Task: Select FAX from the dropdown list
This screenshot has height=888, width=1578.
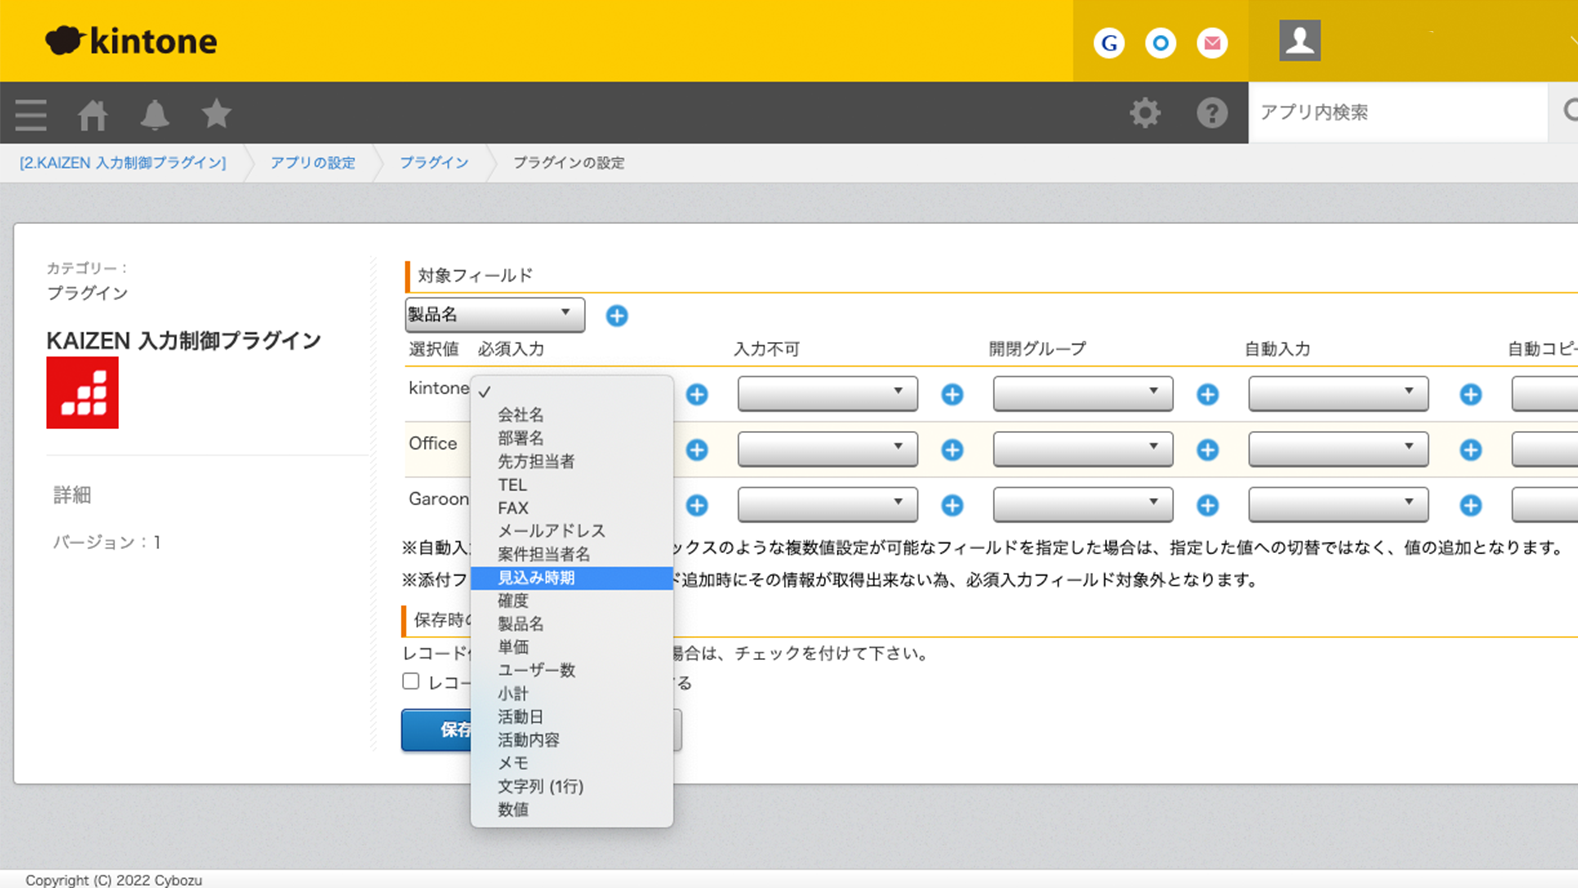Action: click(572, 508)
